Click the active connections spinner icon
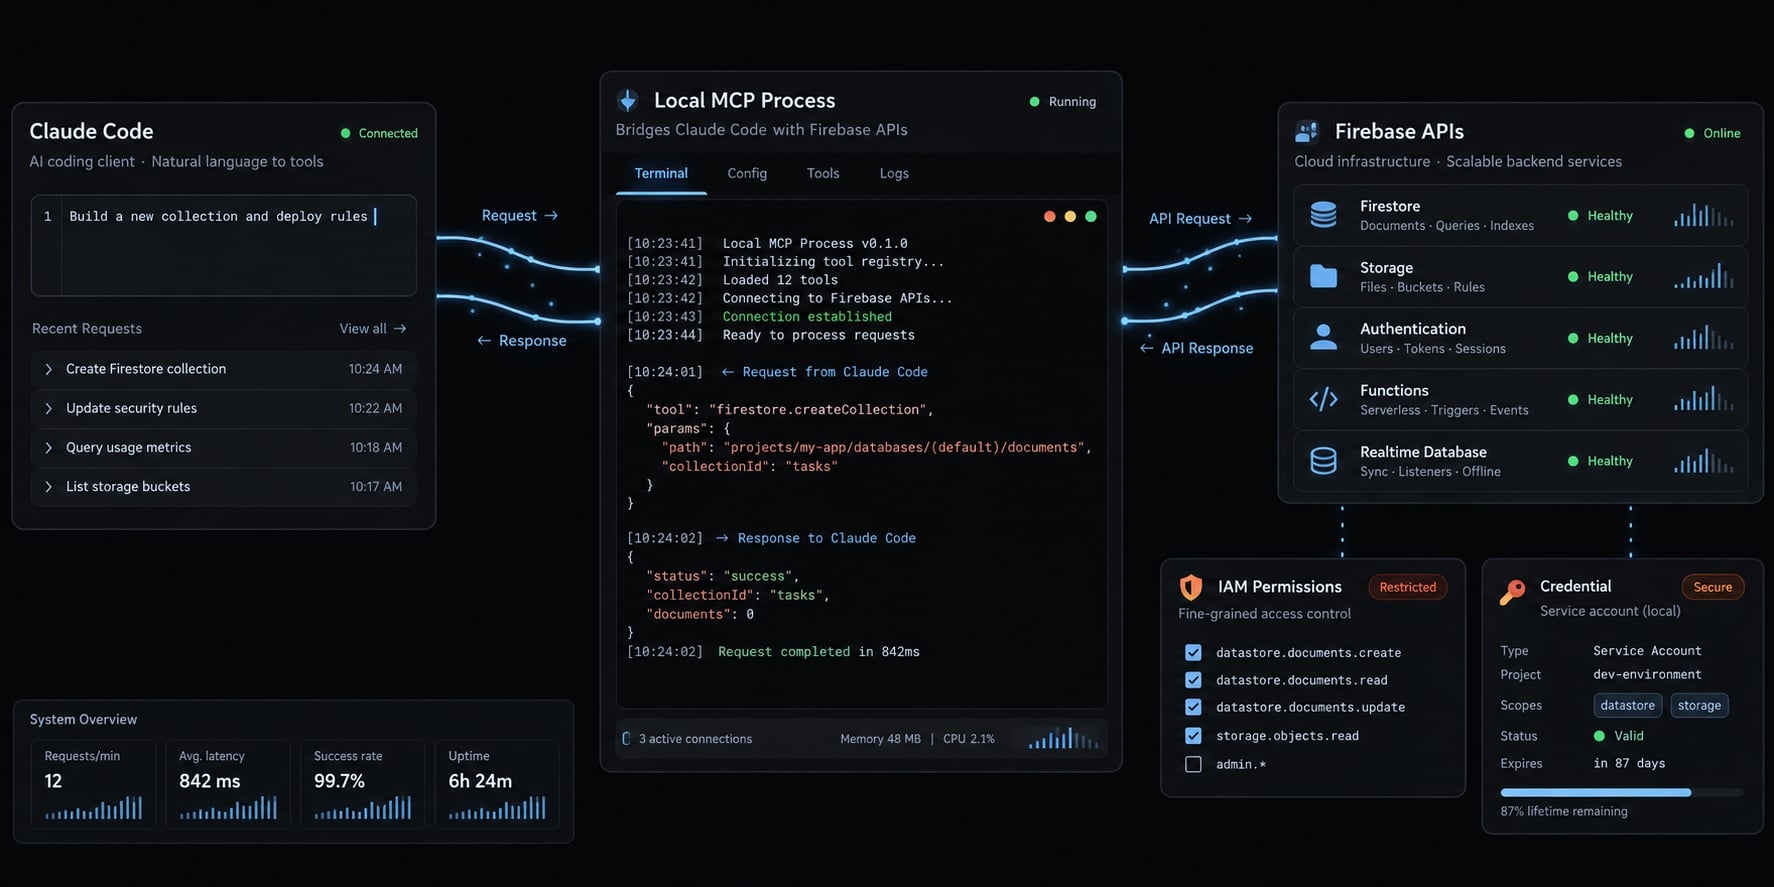 [626, 739]
